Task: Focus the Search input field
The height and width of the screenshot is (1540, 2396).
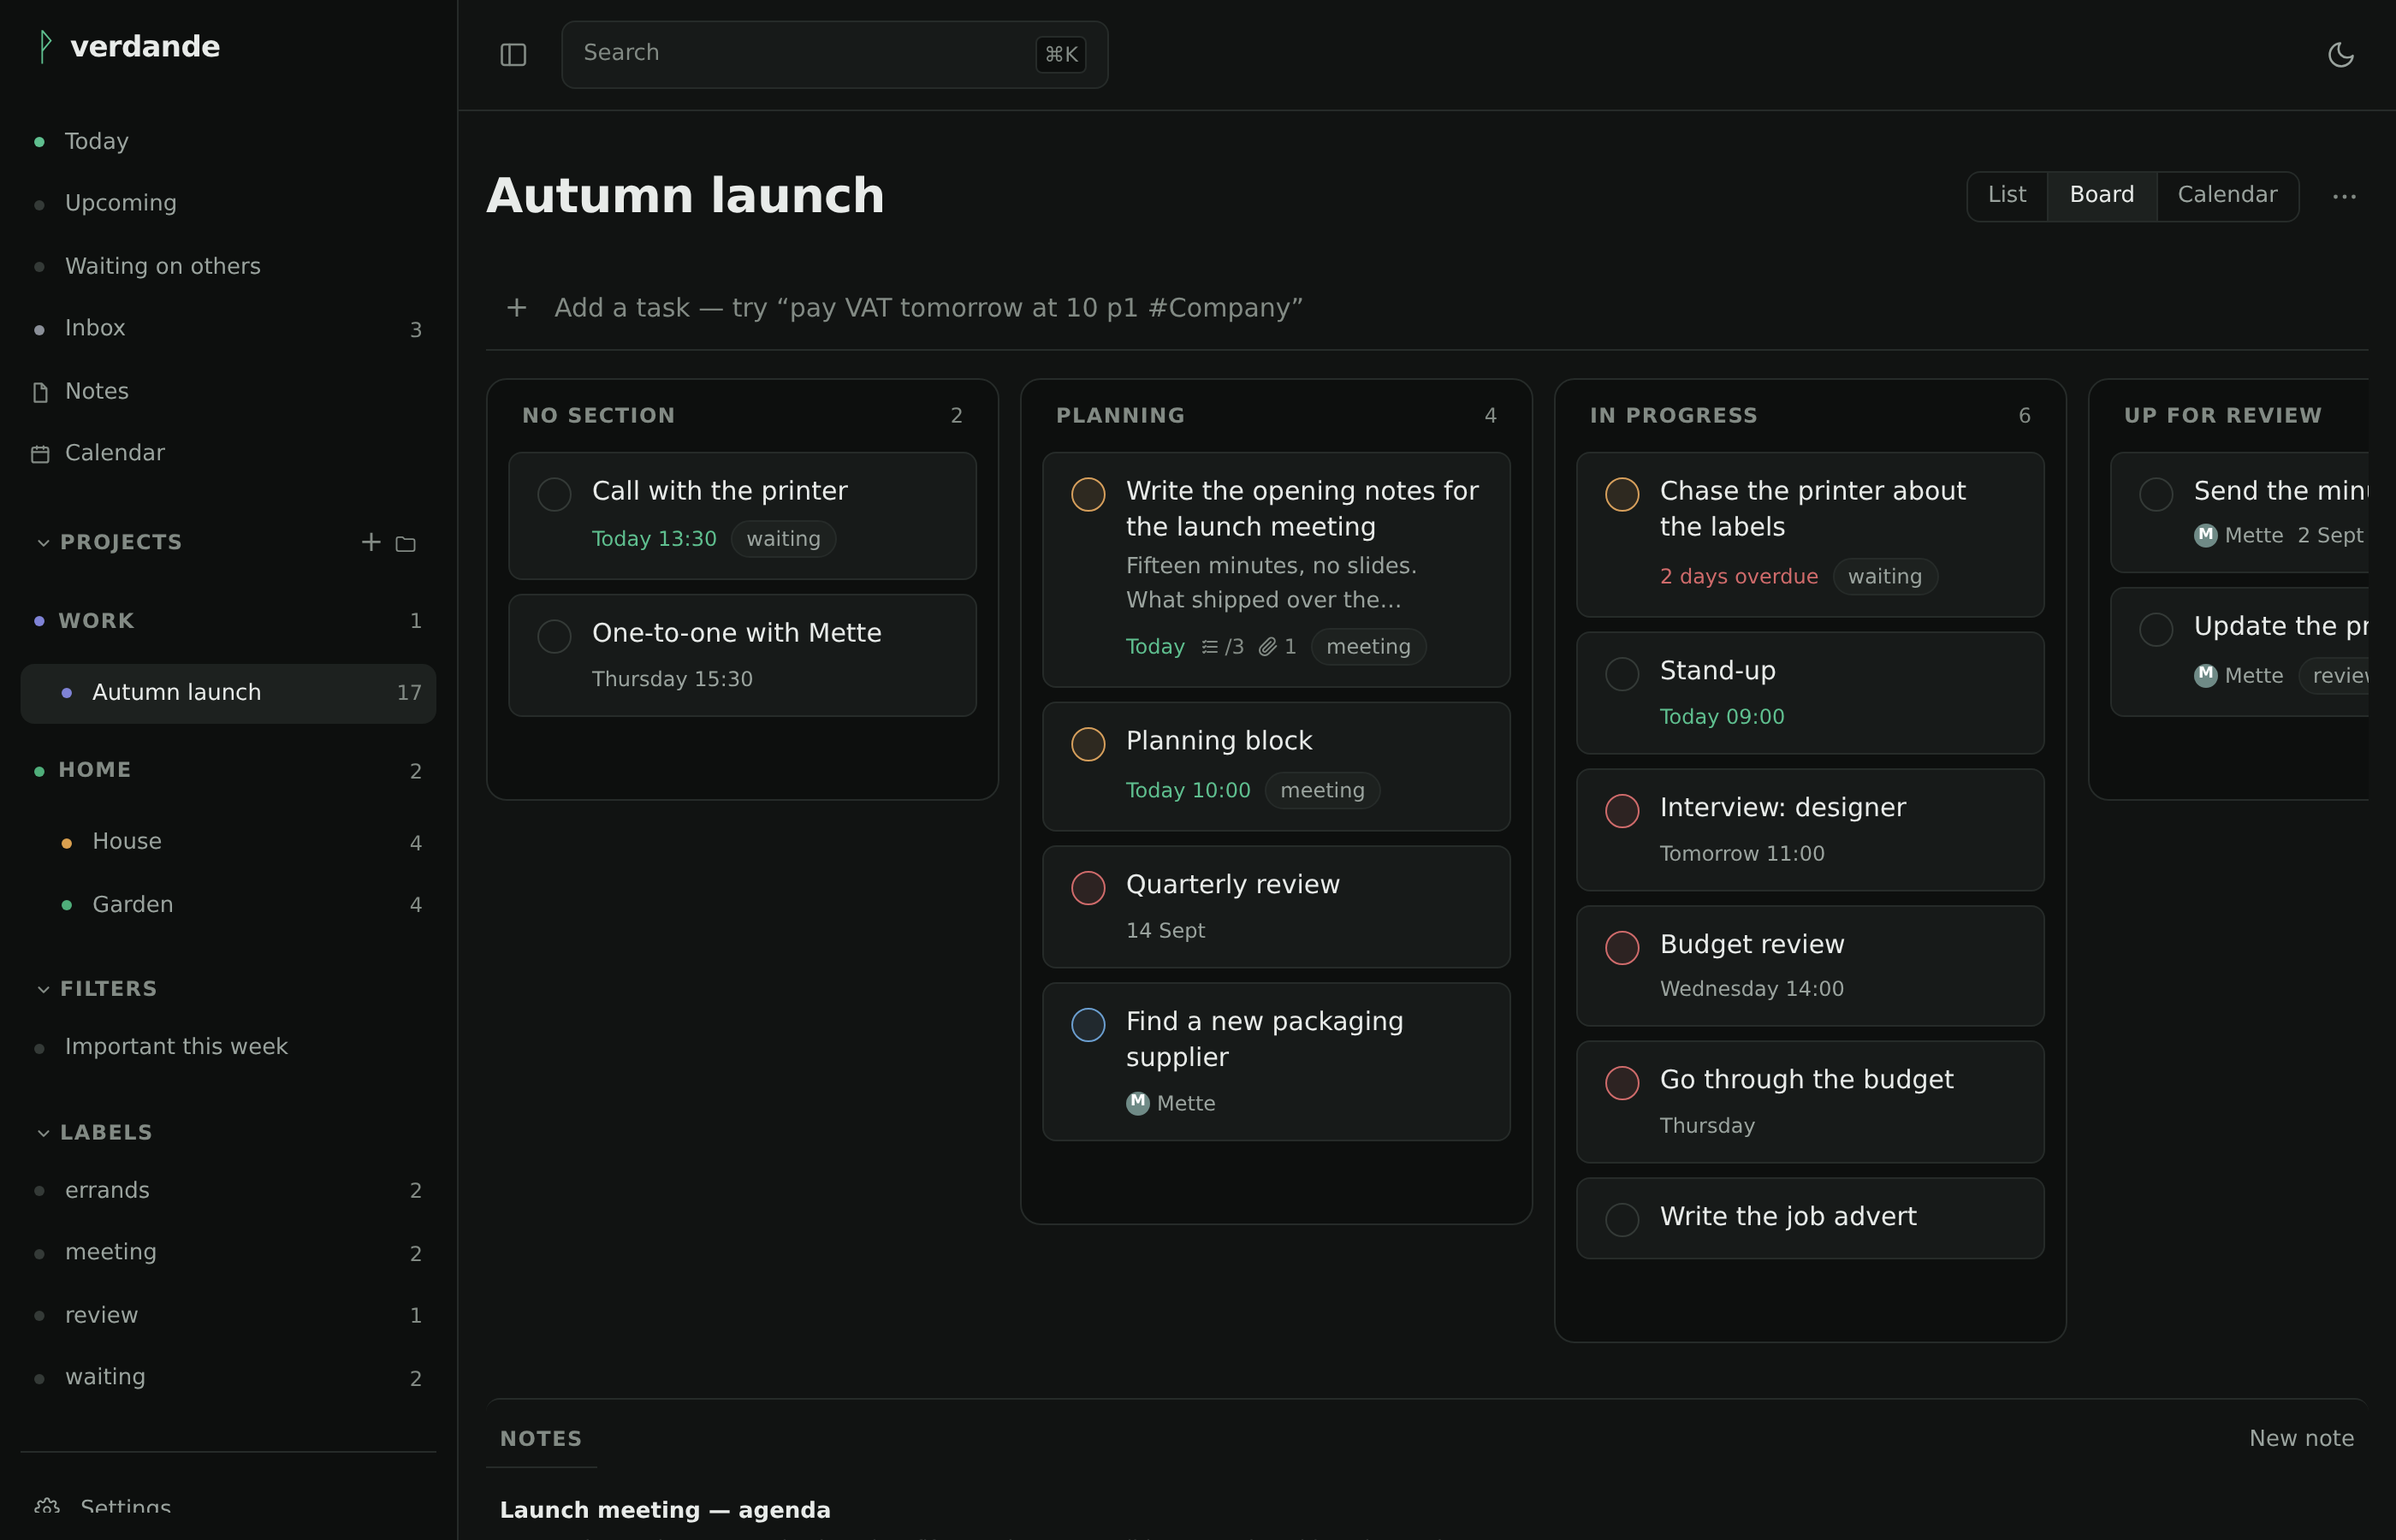Action: 835,54
